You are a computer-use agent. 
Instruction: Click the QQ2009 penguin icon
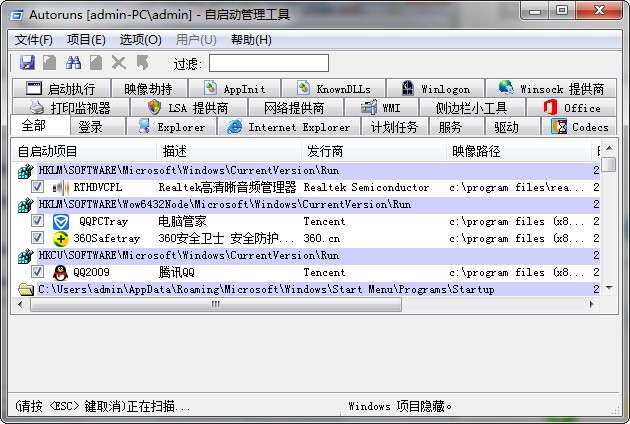[x=61, y=273]
